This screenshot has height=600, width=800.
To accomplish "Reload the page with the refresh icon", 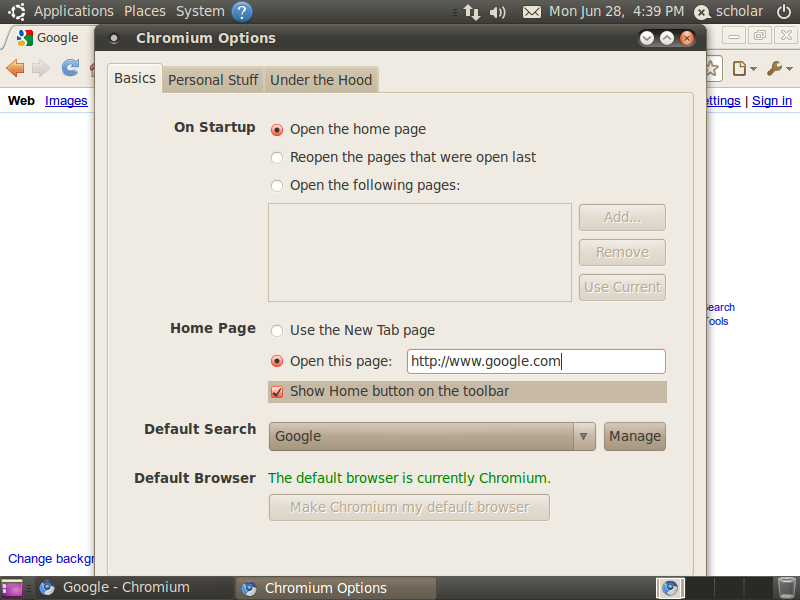I will (x=70, y=67).
